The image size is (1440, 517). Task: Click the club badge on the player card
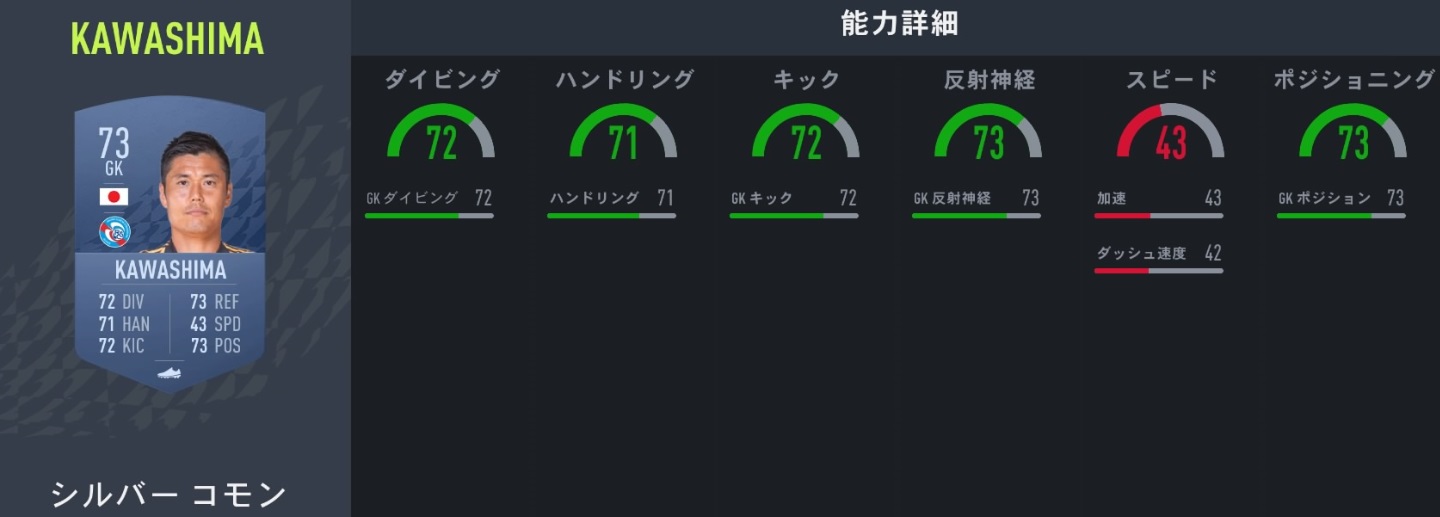coord(114,233)
